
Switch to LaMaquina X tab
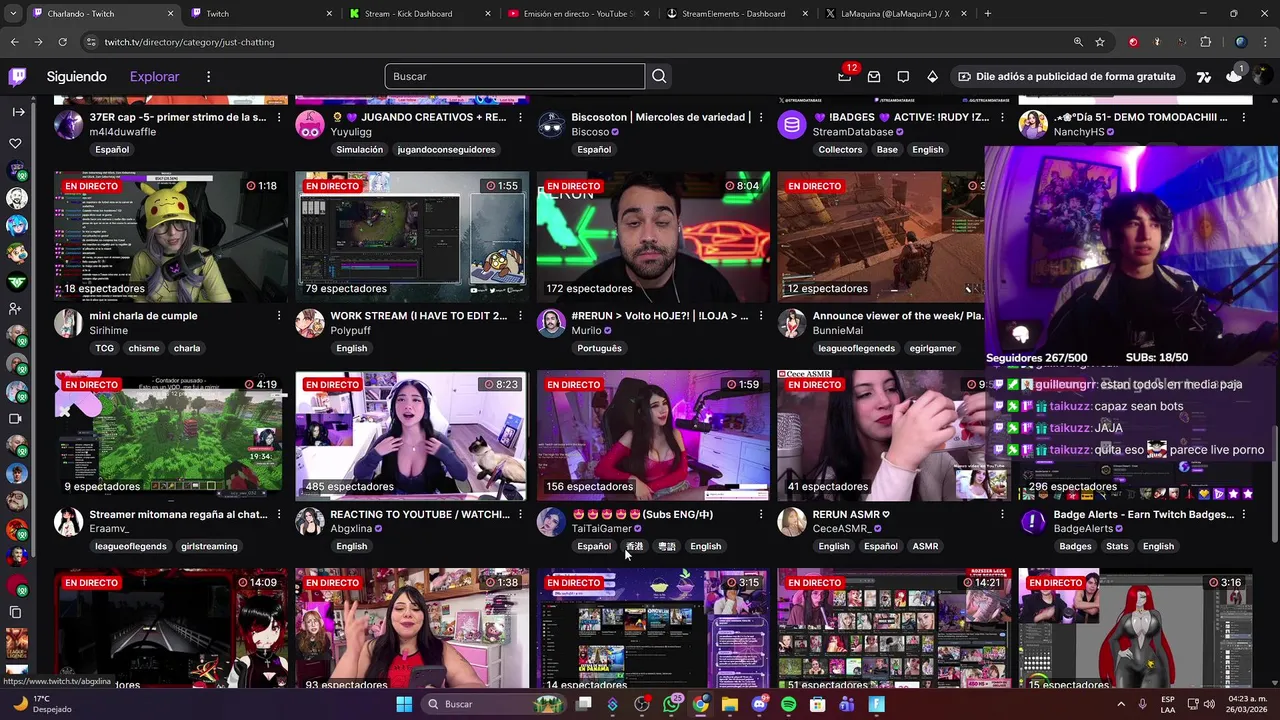[897, 14]
